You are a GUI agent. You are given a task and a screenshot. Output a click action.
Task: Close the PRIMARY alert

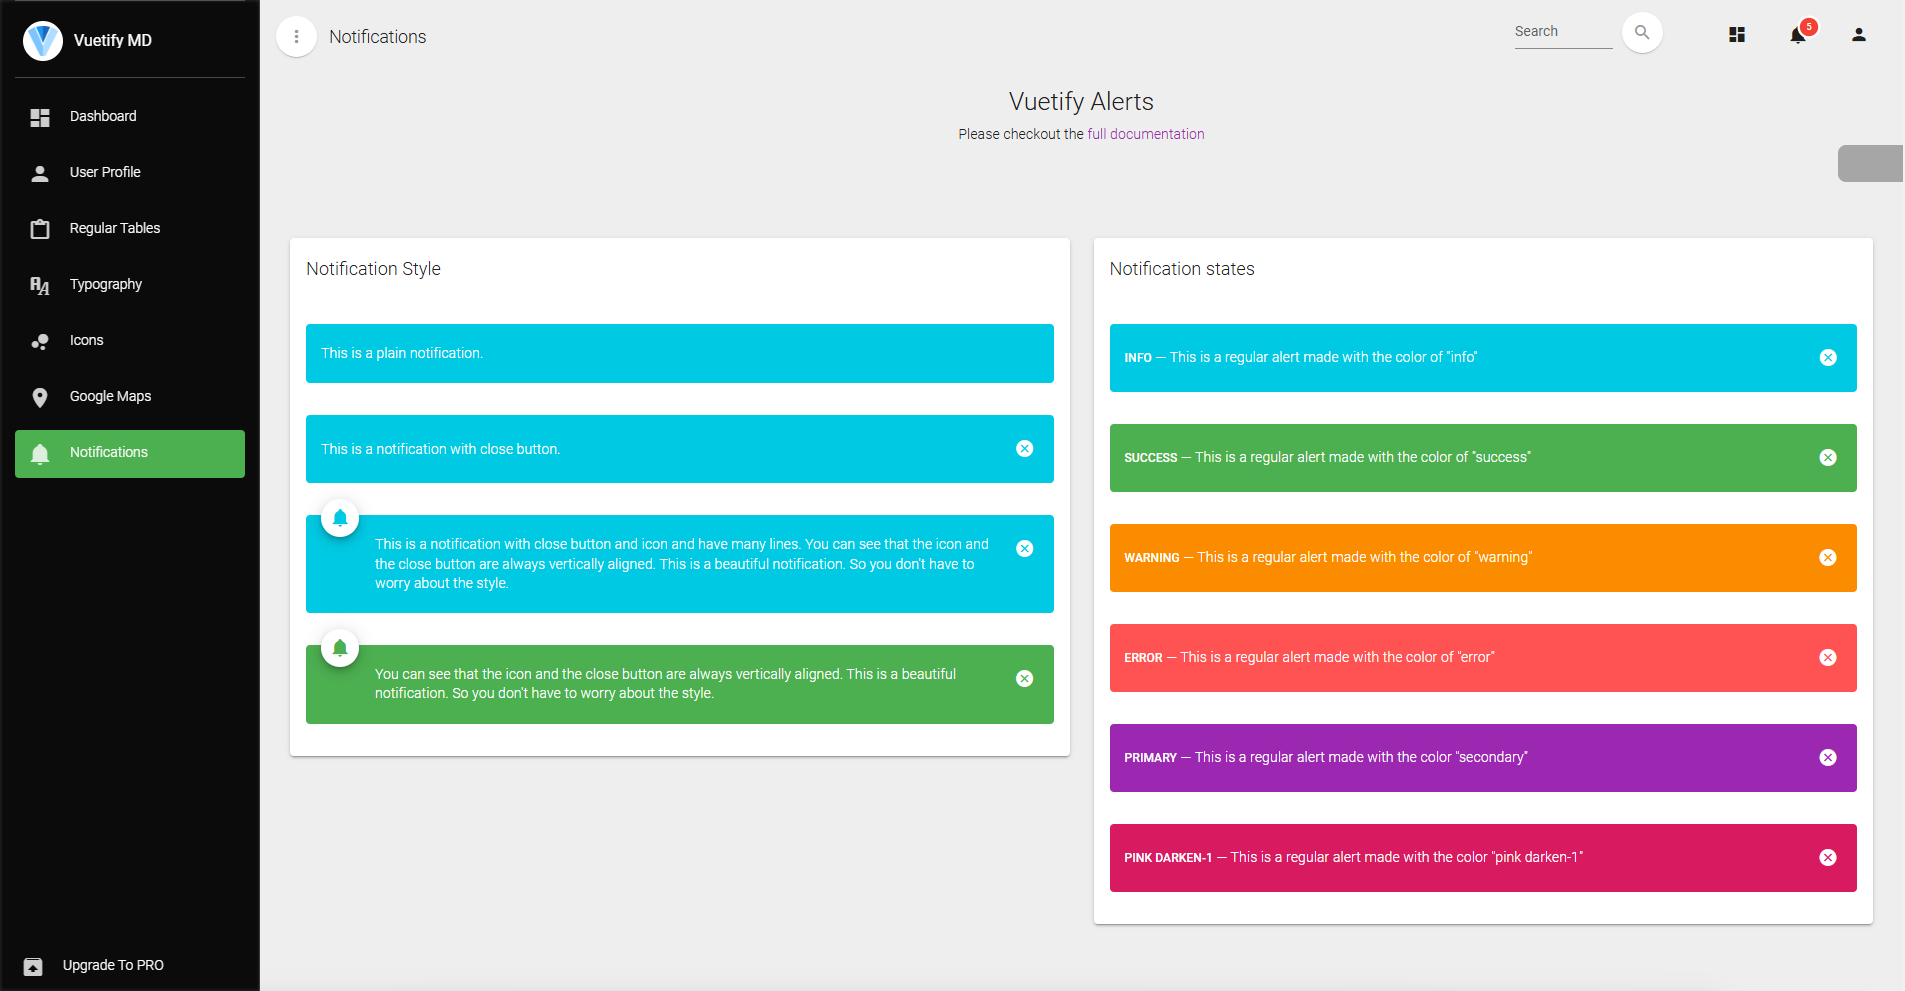click(x=1828, y=758)
